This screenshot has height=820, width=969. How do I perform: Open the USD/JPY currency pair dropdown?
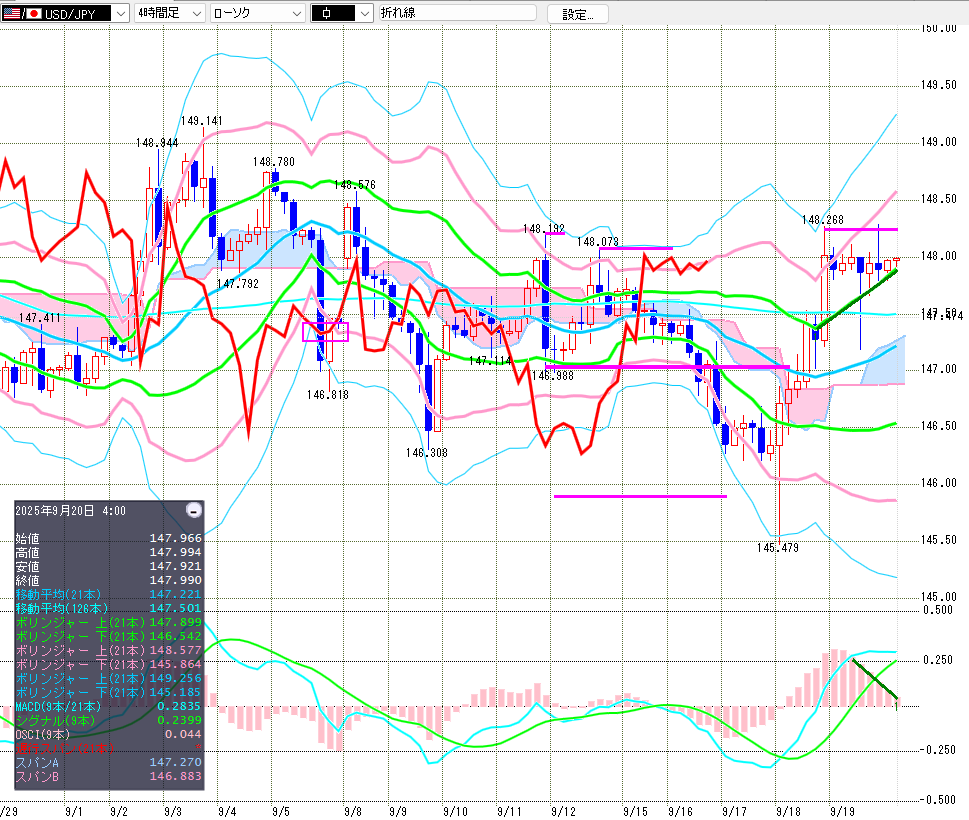pyautogui.click(x=121, y=14)
